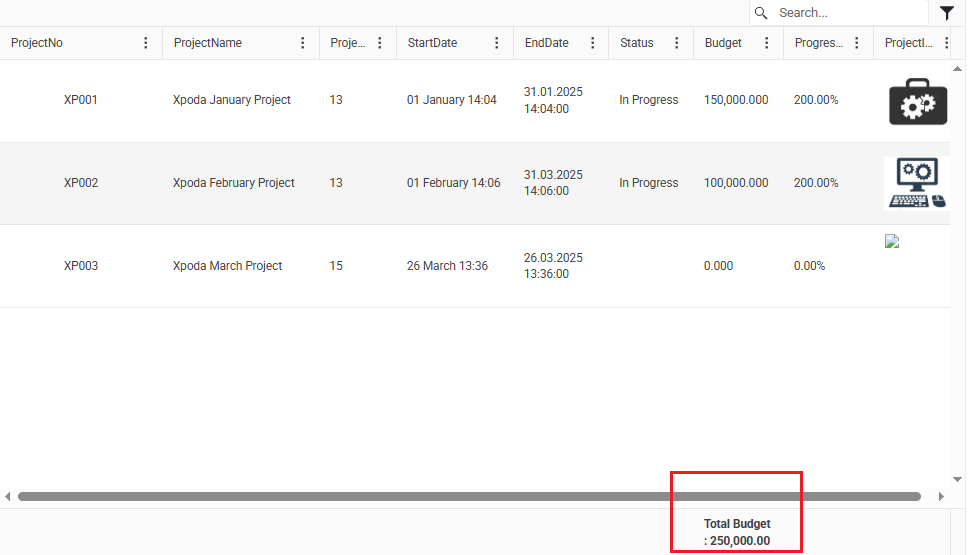Open Proje... column menu dots

tap(380, 43)
